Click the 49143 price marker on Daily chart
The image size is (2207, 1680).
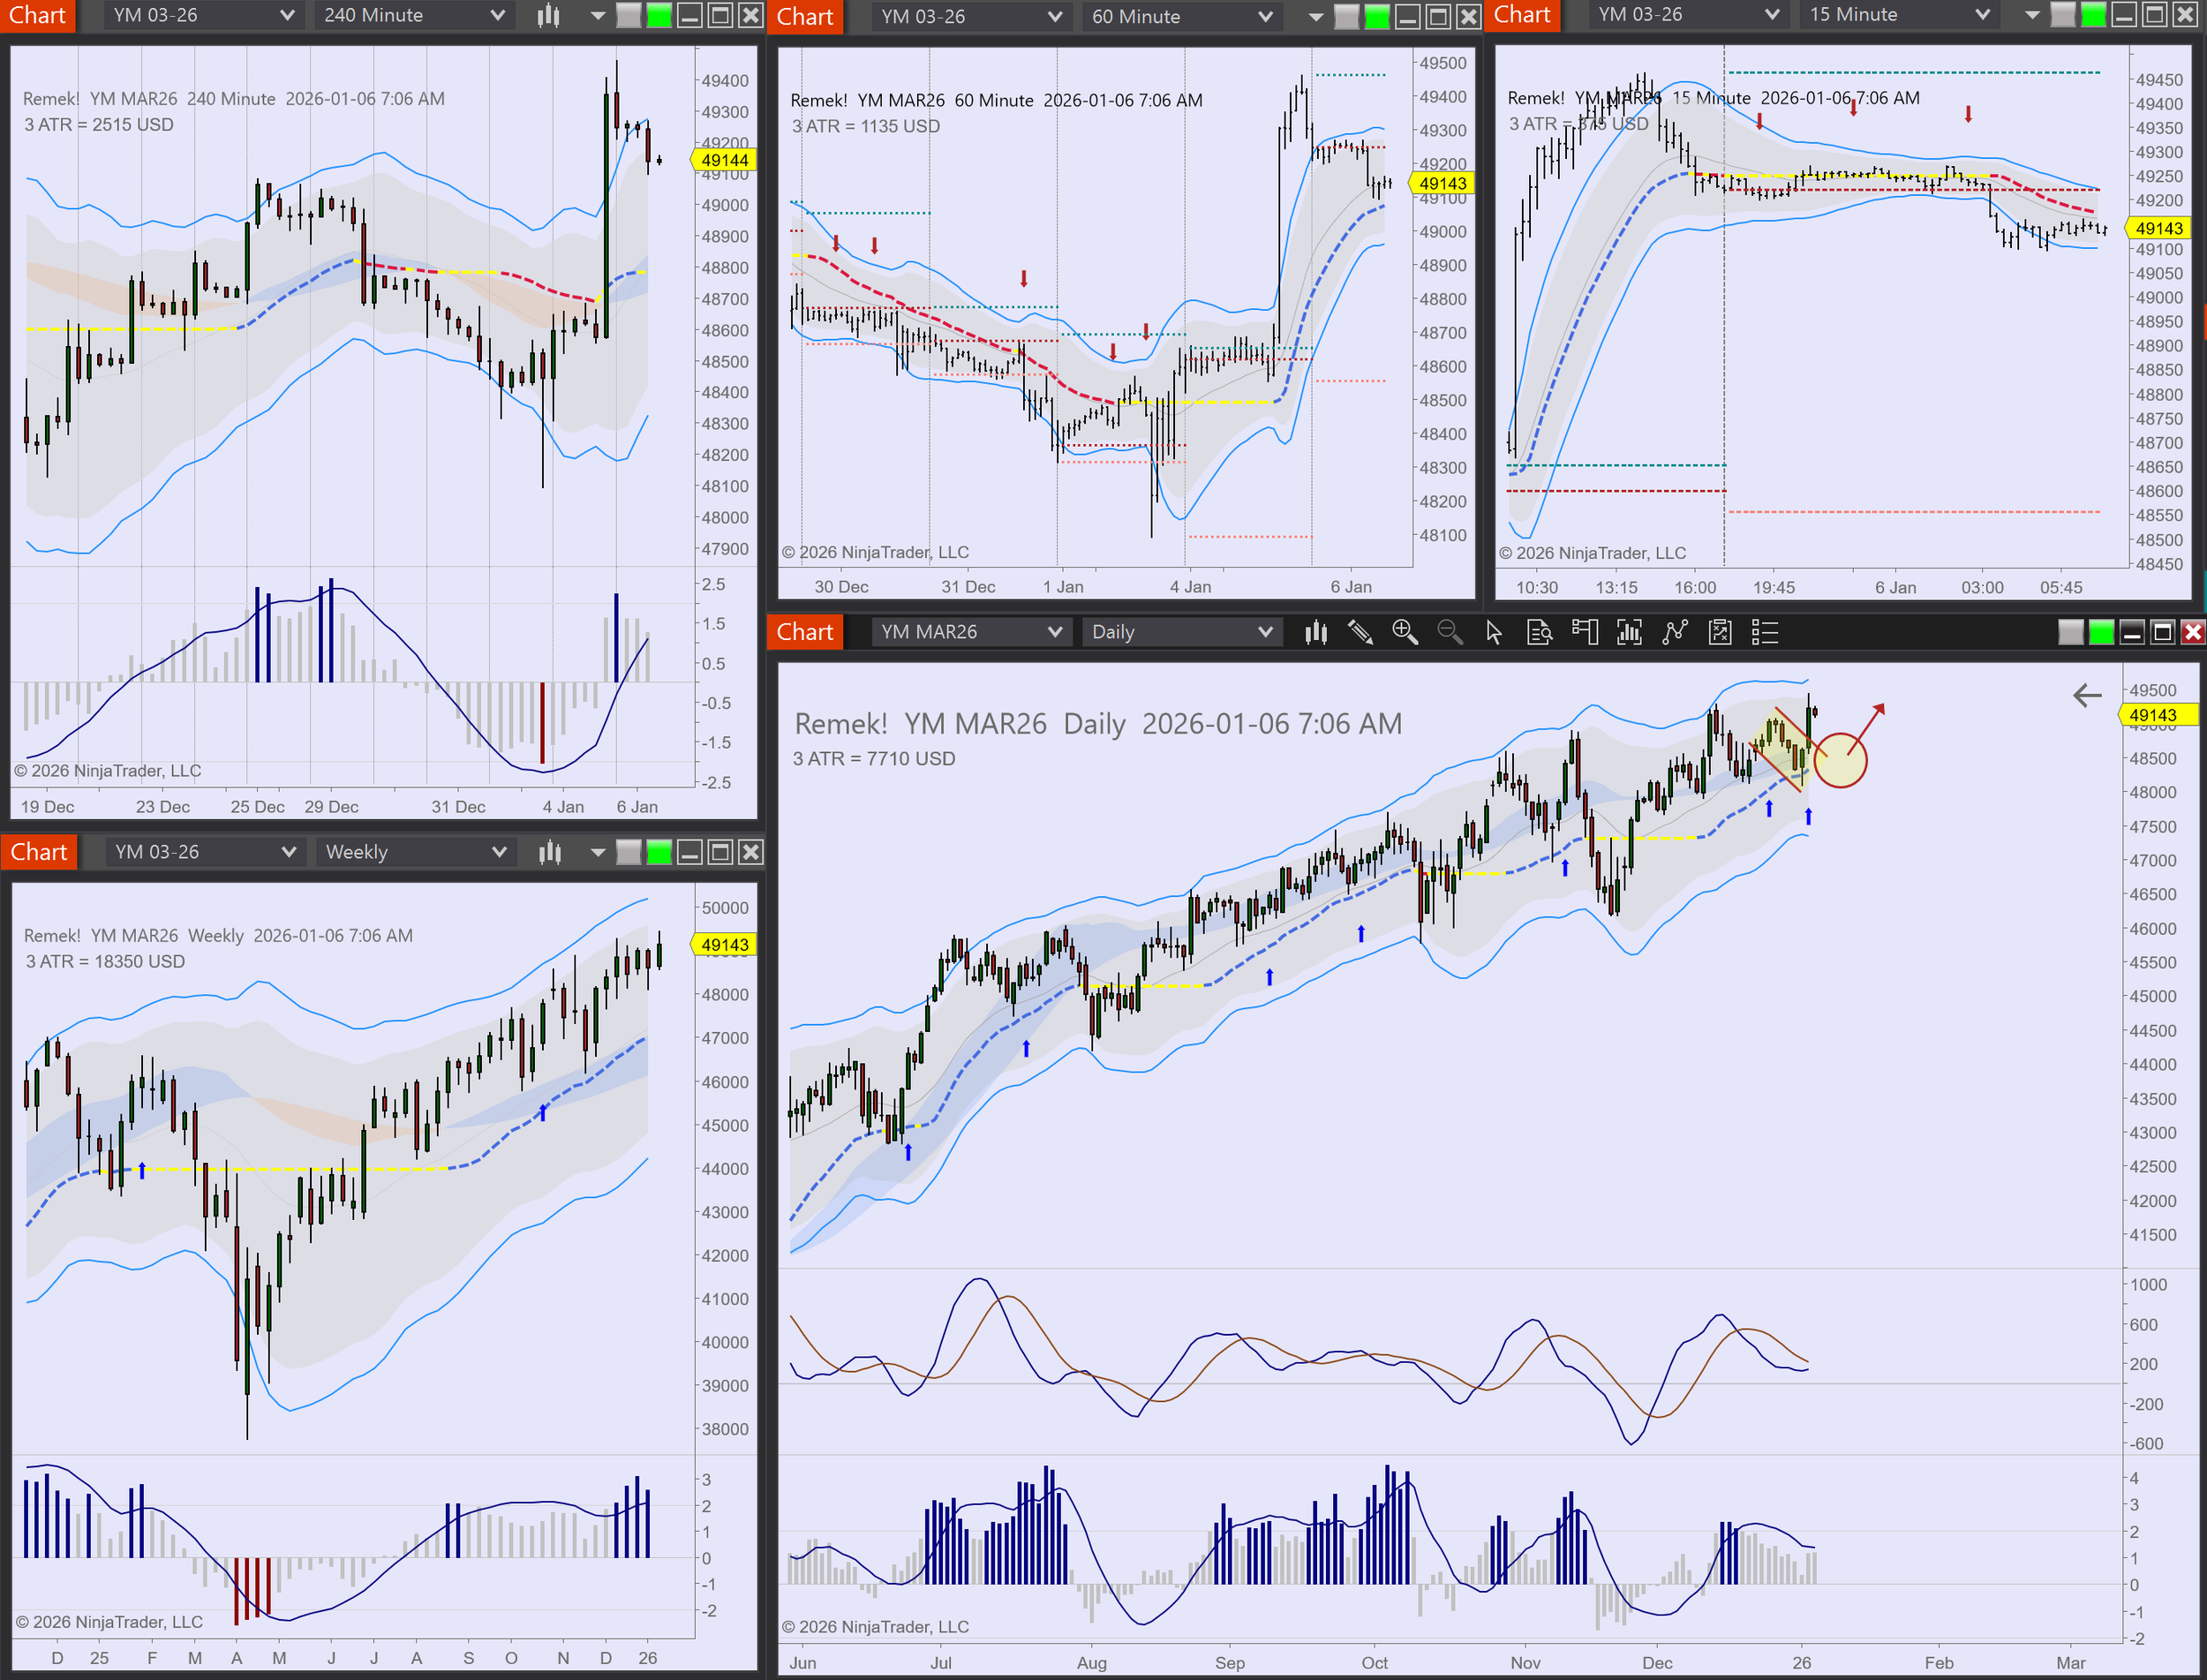(x=2153, y=715)
